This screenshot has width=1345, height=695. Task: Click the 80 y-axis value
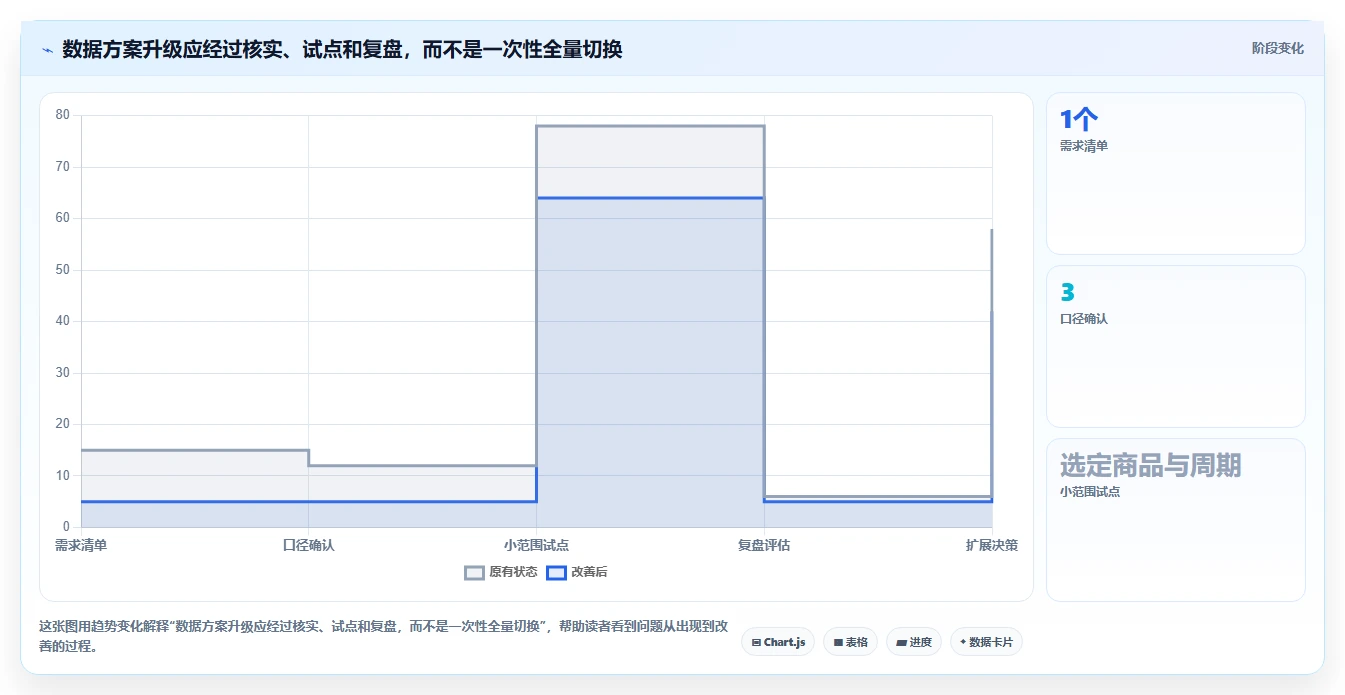(63, 115)
